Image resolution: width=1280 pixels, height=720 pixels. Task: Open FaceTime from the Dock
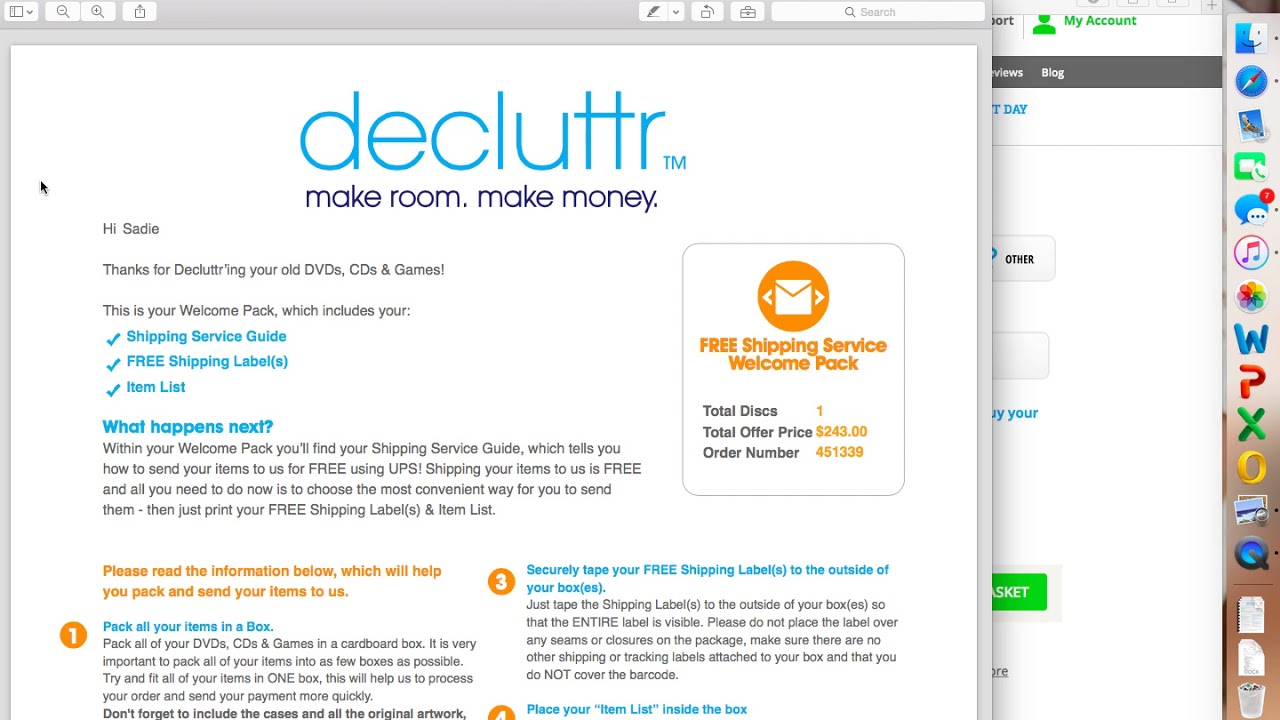(x=1251, y=167)
